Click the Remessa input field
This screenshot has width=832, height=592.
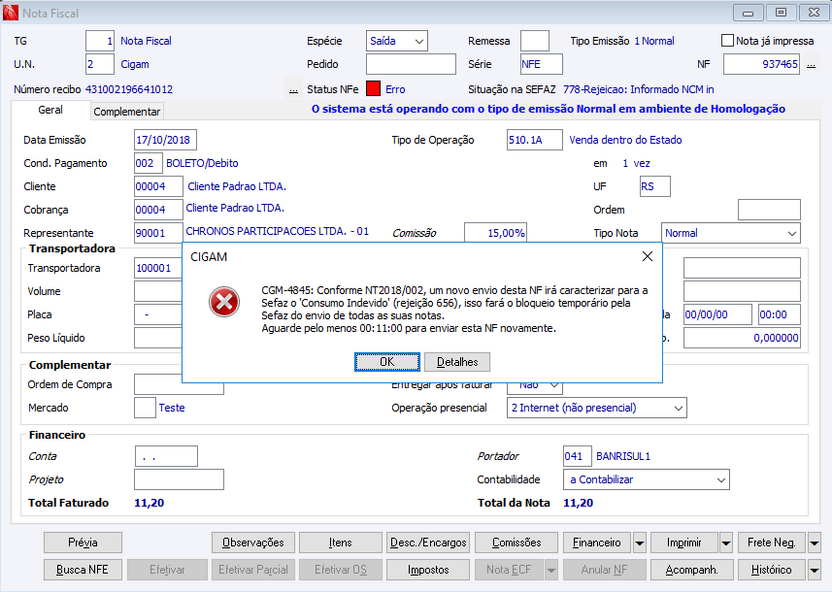pyautogui.click(x=534, y=41)
